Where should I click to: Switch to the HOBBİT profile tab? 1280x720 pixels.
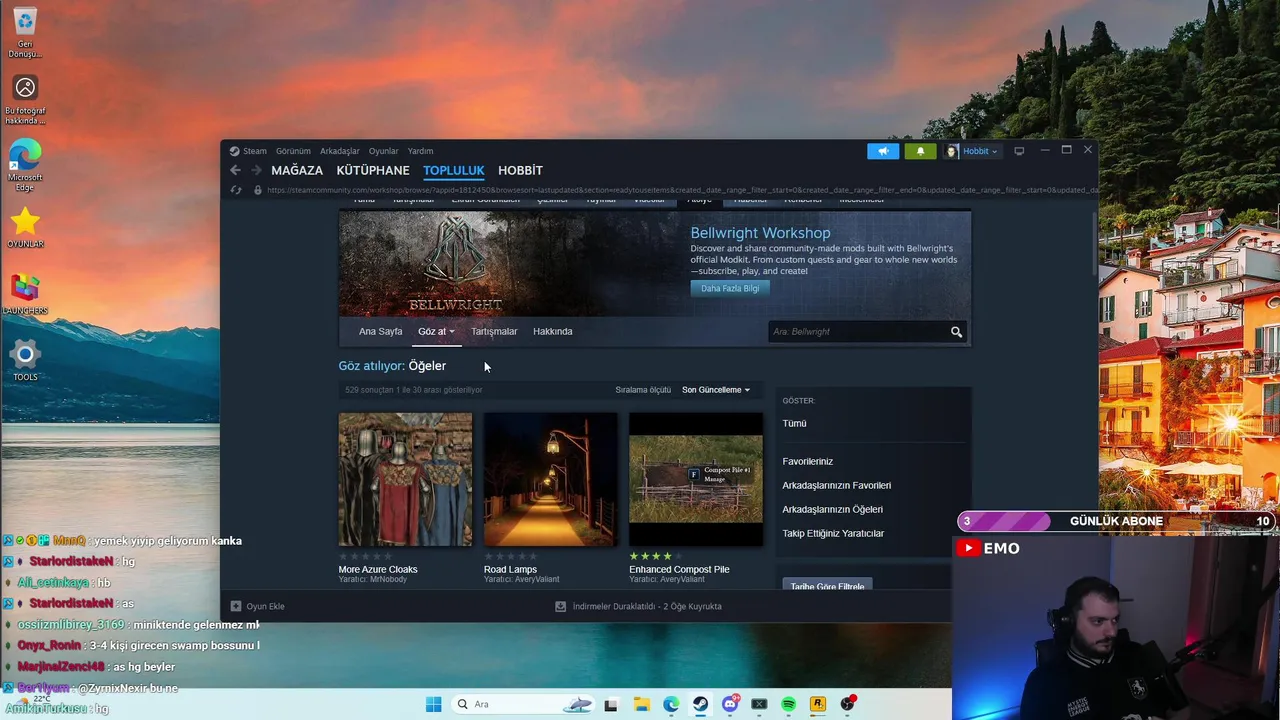coord(520,170)
